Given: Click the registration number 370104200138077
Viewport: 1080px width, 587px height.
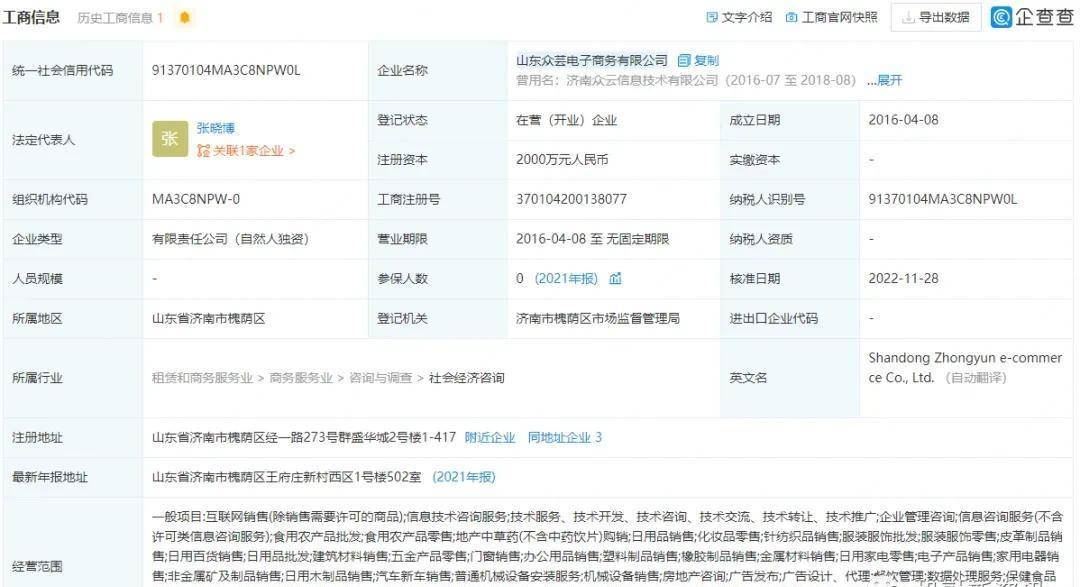Looking at the screenshot, I should click(571, 199).
